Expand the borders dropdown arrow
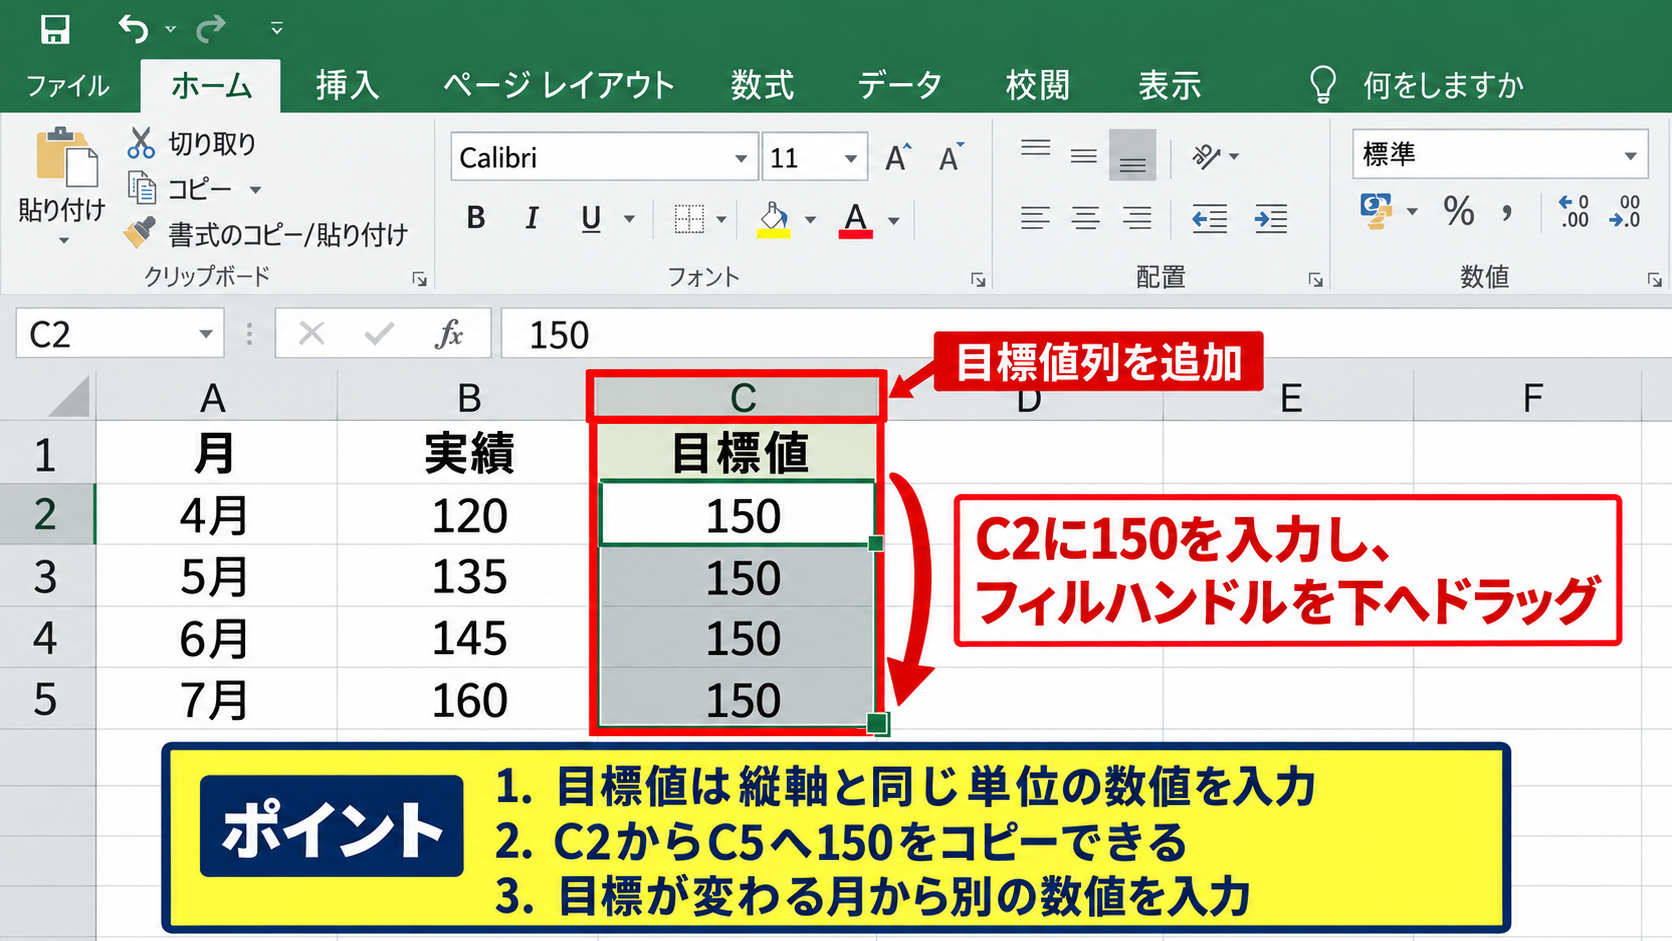 [721, 219]
